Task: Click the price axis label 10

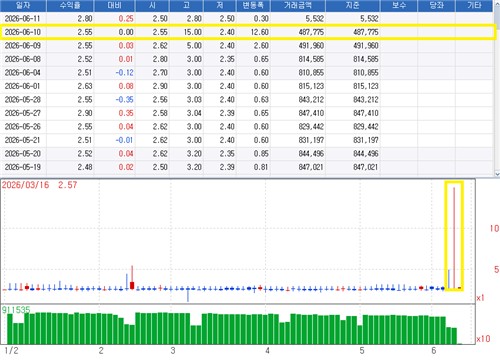Action: (x=494, y=228)
